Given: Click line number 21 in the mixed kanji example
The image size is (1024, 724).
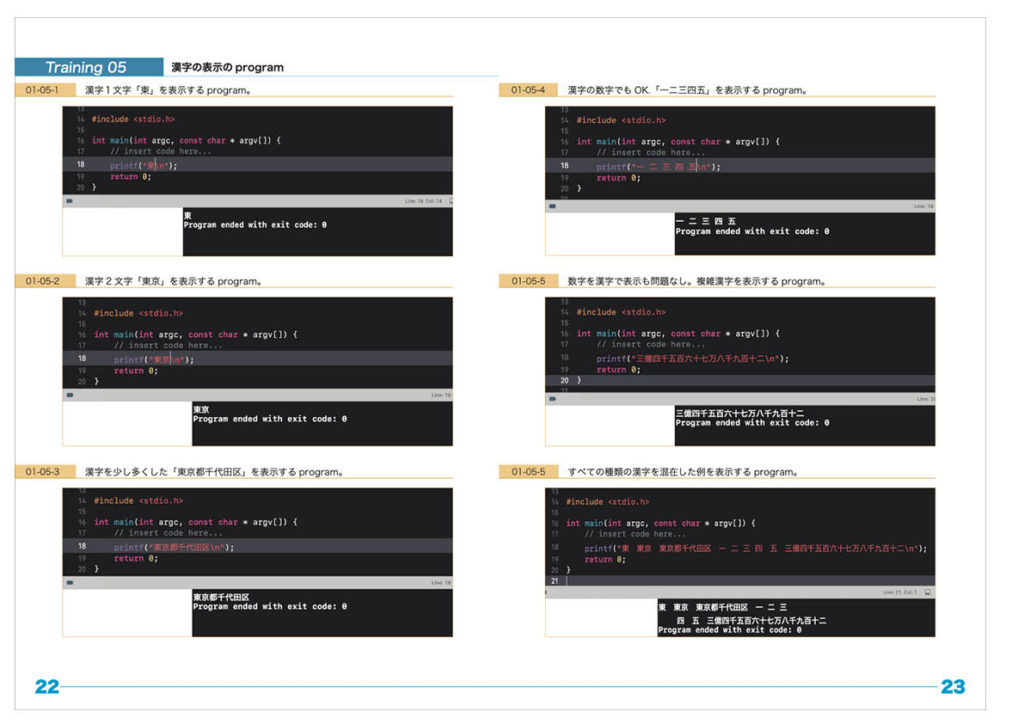Looking at the screenshot, I should pyautogui.click(x=554, y=581).
